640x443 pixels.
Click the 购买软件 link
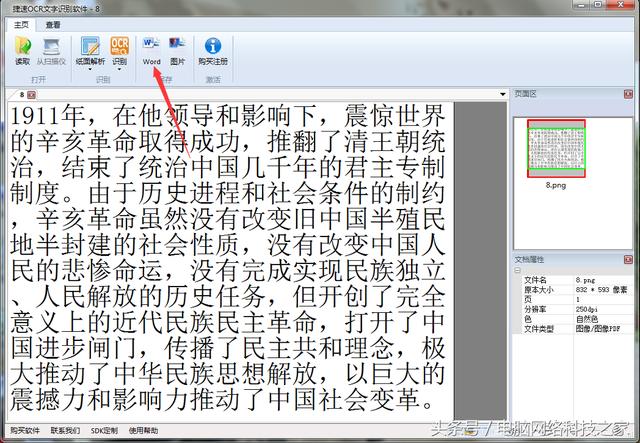pyautogui.click(x=24, y=430)
